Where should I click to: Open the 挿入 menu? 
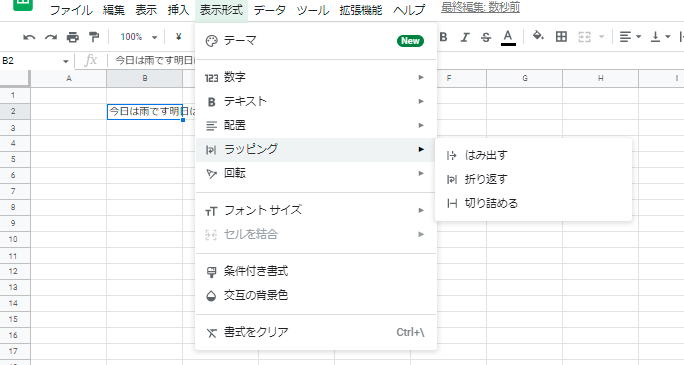pos(178,10)
